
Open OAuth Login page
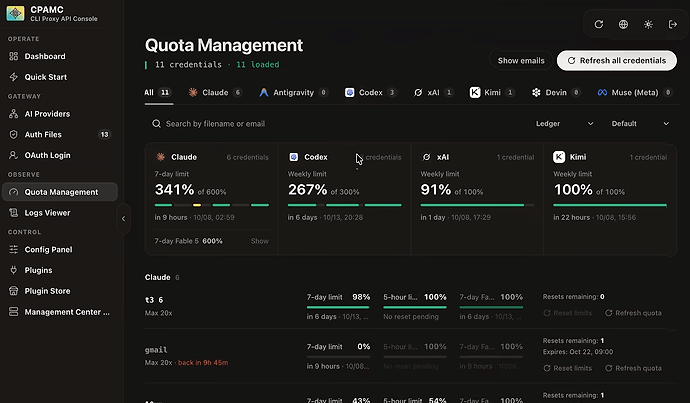(x=59, y=155)
